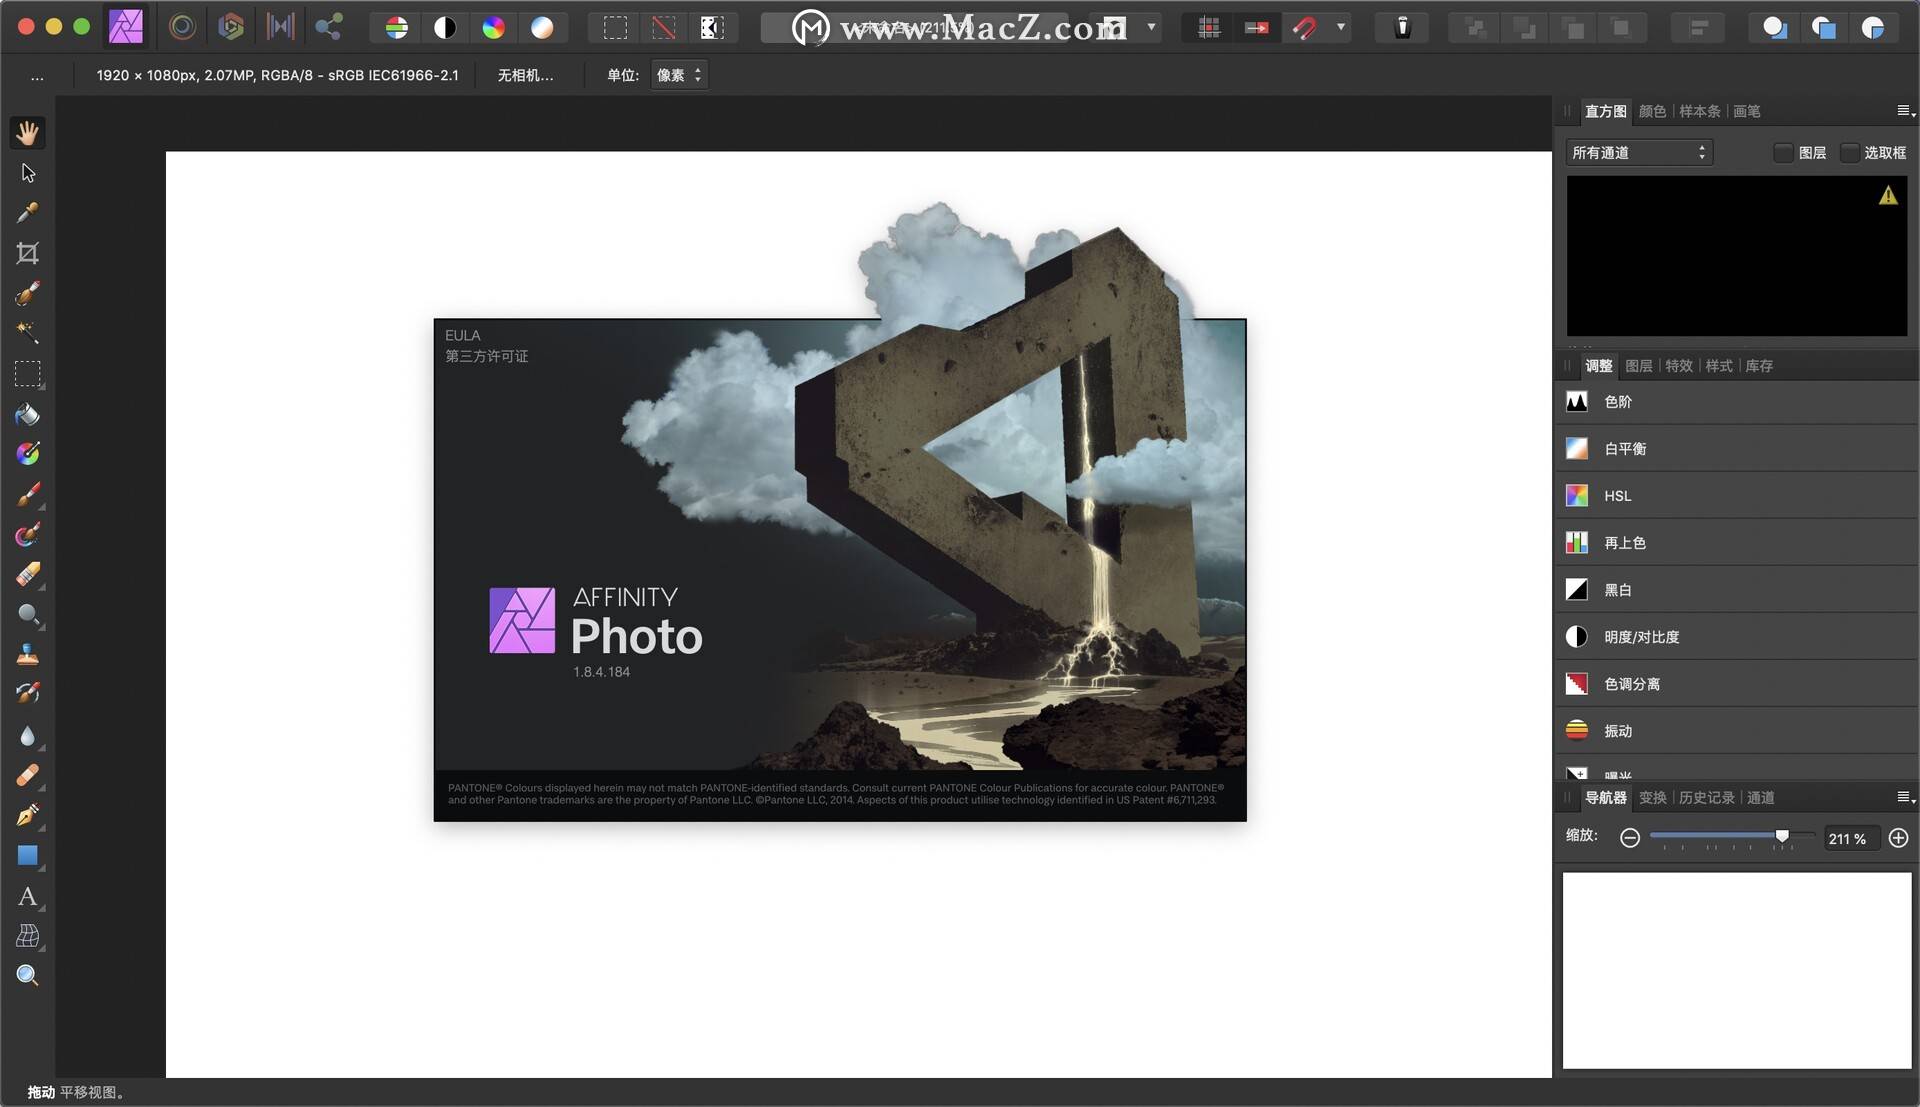Select the Erase Brush tool

tap(28, 574)
